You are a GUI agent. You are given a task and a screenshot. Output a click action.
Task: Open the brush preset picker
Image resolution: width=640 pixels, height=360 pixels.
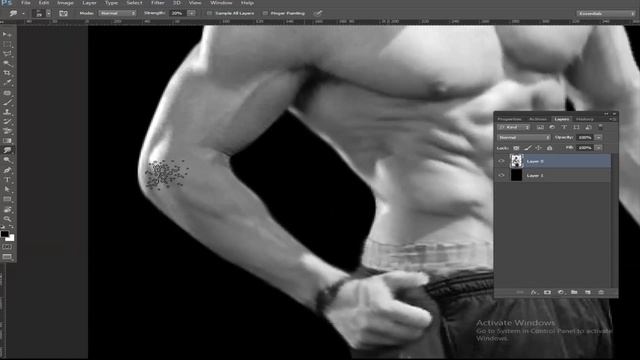point(49,13)
